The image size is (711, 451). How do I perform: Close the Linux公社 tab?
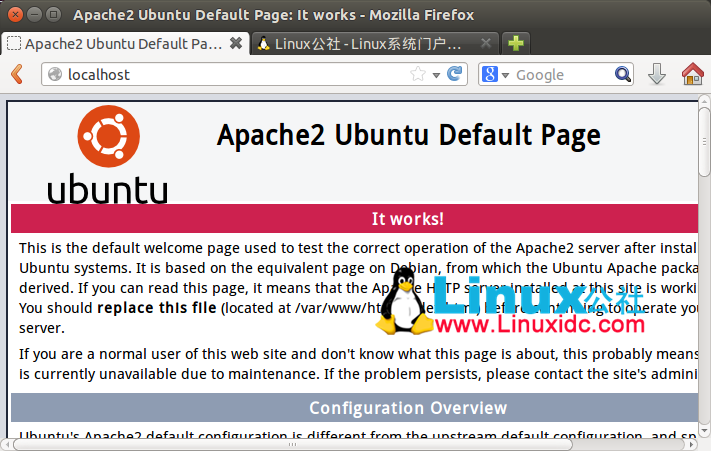tap(486, 44)
